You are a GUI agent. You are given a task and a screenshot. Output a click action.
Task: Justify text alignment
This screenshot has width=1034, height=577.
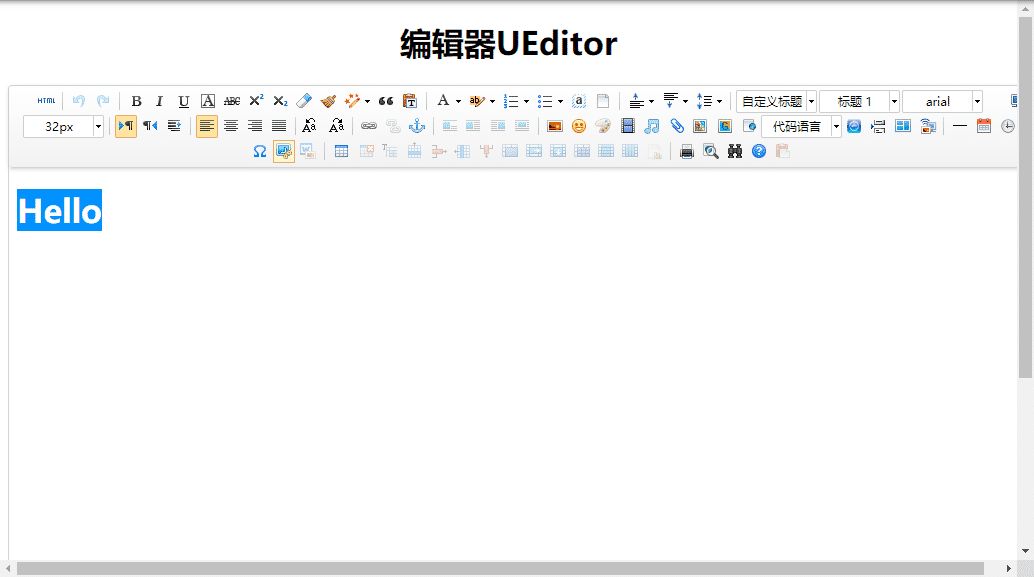pos(279,126)
